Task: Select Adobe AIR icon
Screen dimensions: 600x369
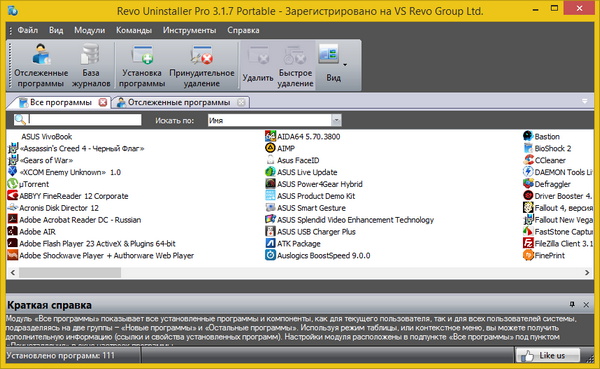Action: (13, 232)
